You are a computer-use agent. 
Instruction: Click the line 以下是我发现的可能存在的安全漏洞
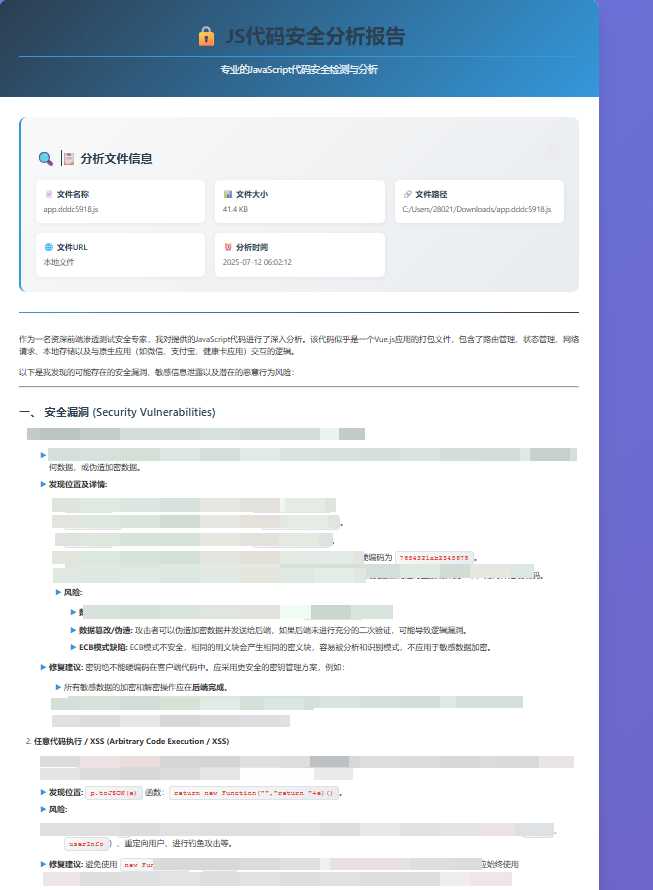157,372
